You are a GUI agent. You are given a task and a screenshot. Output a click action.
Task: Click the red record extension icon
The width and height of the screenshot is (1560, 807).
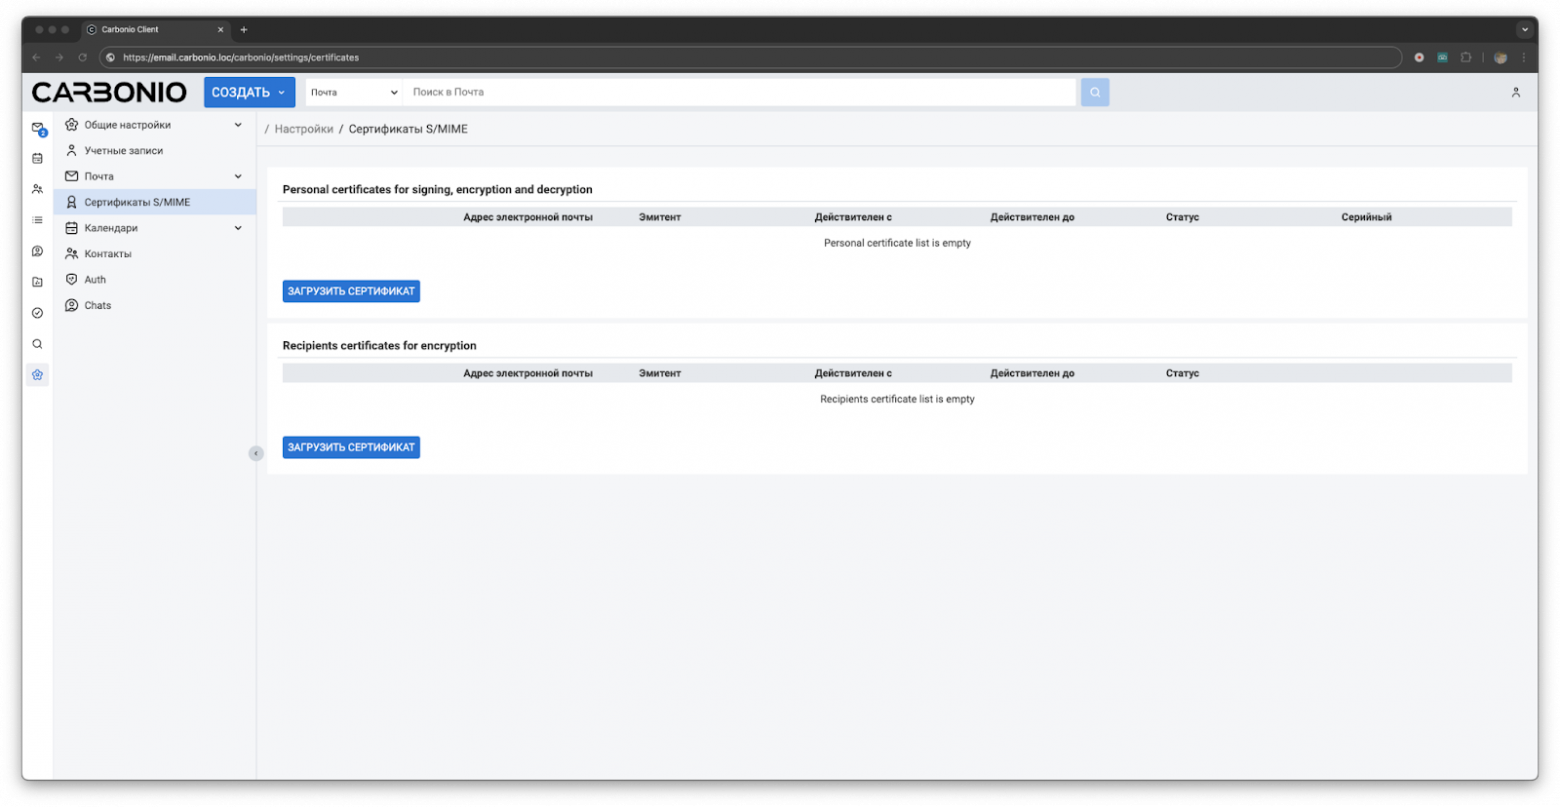(1418, 58)
